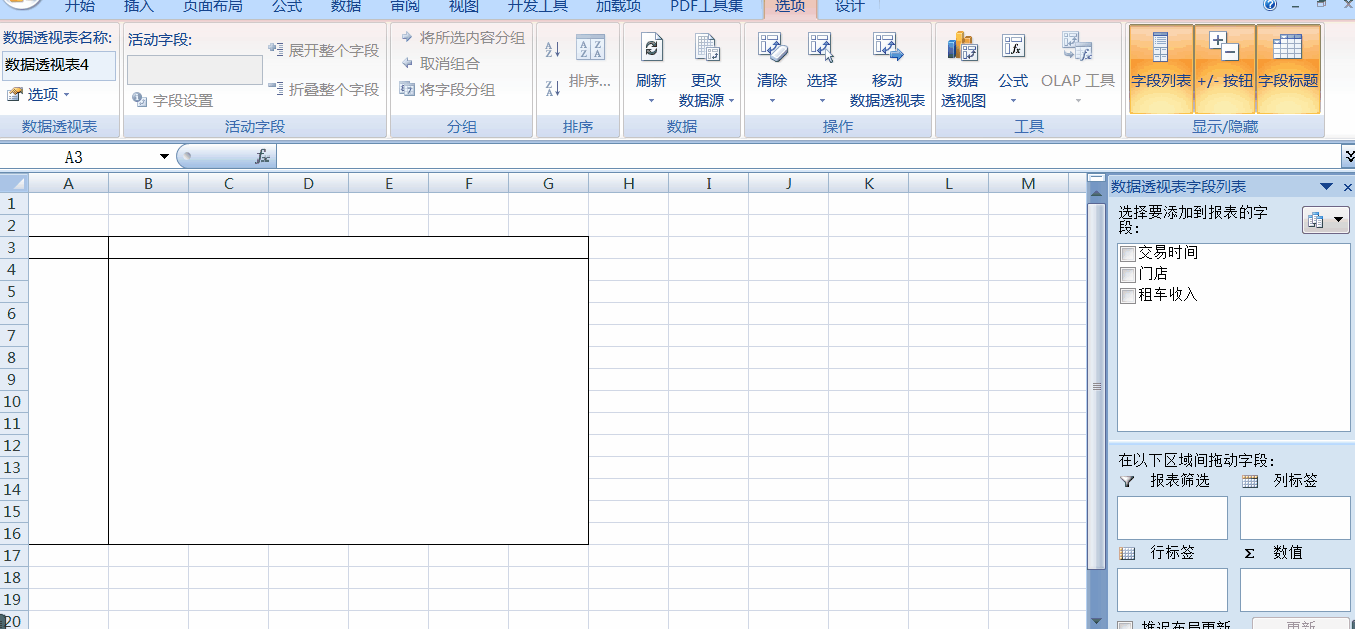The image size is (1355, 629).
Task: Enable the 租车收入 field checkbox
Action: pos(1127,296)
